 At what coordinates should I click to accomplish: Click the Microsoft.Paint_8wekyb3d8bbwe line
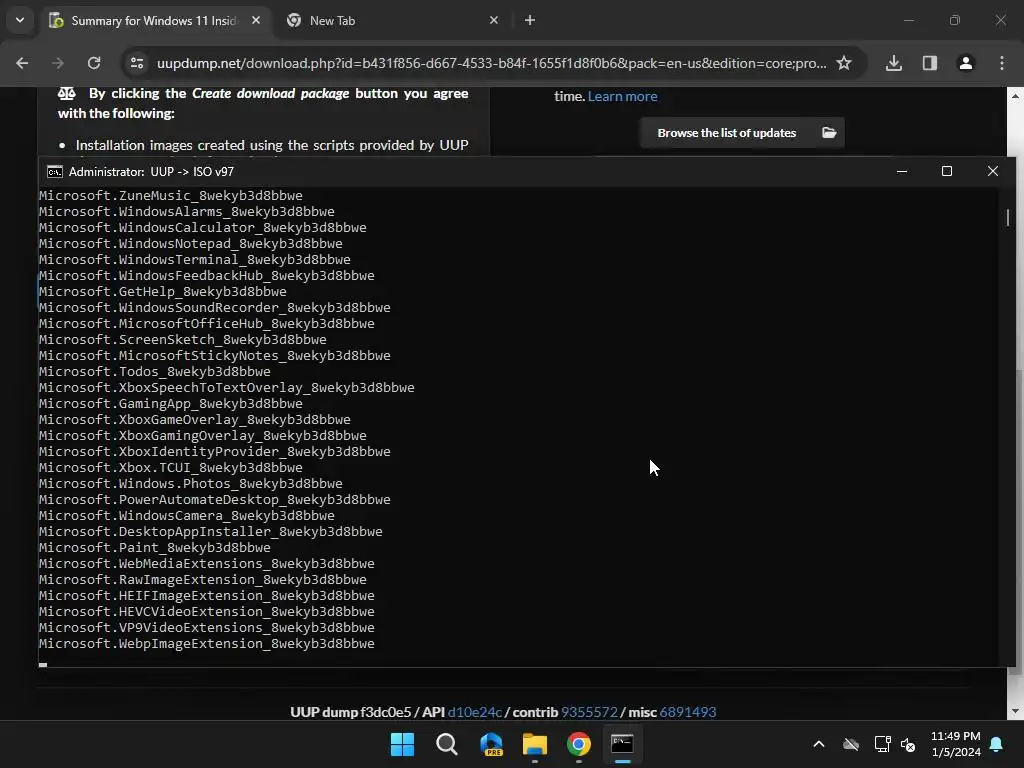coord(154,548)
